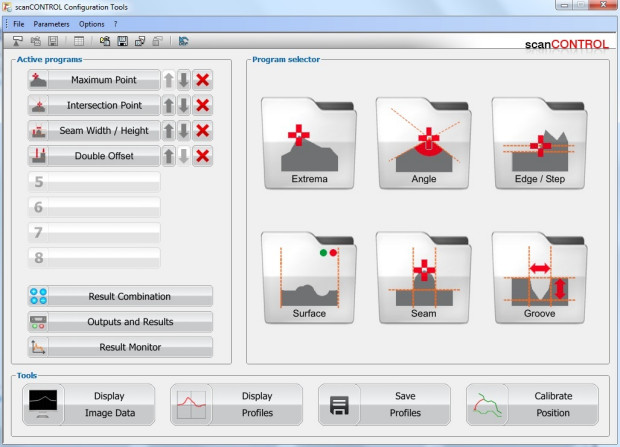This screenshot has height=447, width=620.
Task: Move Intersection Point program down
Action: coord(184,105)
